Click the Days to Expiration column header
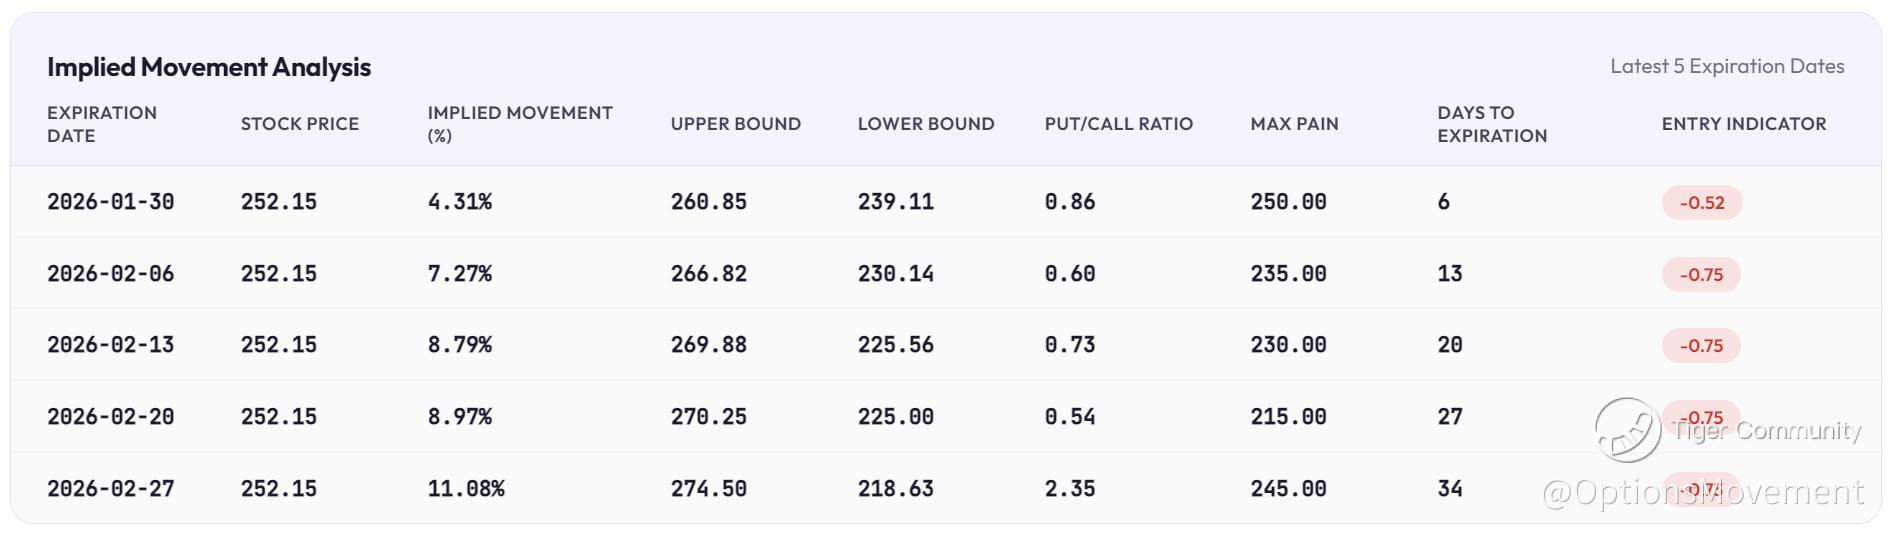This screenshot has width=1902, height=536. tap(1491, 124)
